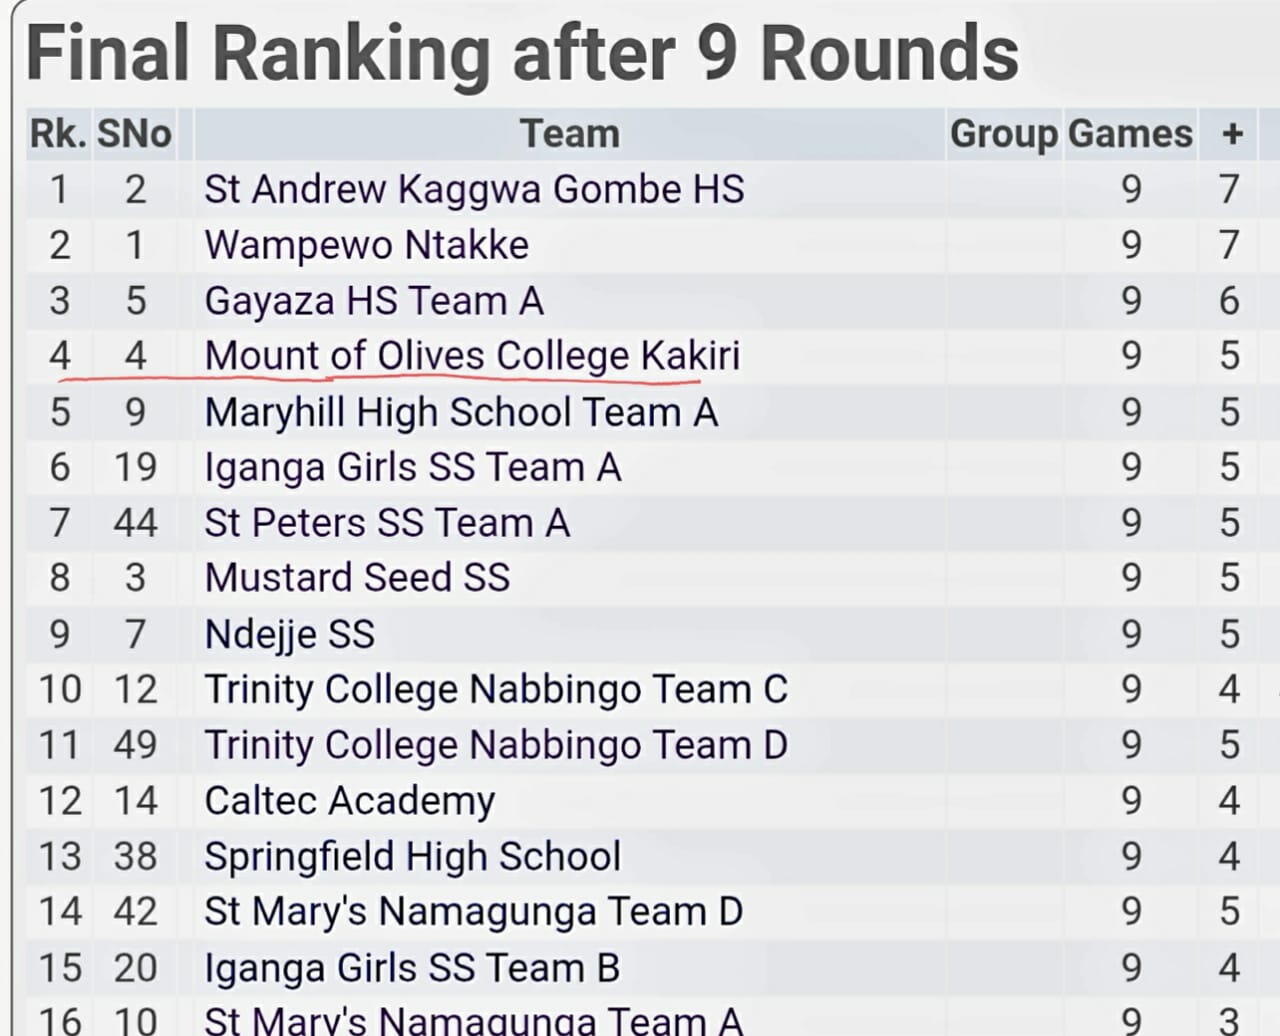The image size is (1280, 1036).
Task: Open Mount of Olives College Kakiri
Action: [x=472, y=356]
